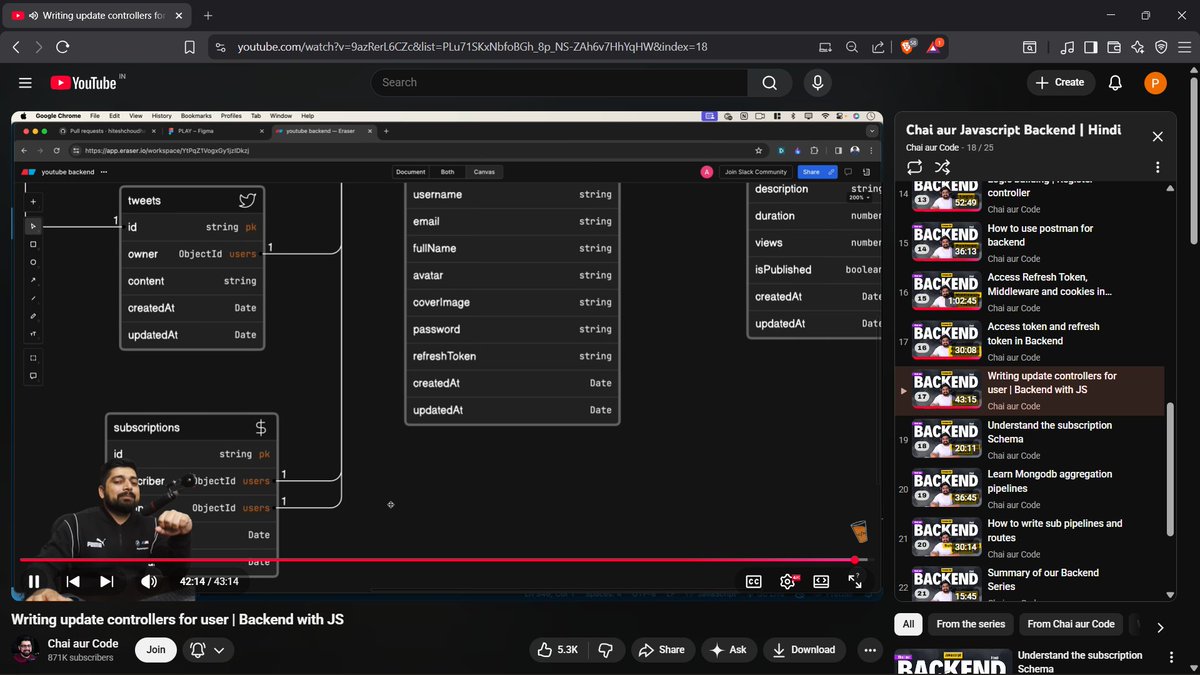
Task: Open the browser playlist music note icon
Action: pos(1067,47)
